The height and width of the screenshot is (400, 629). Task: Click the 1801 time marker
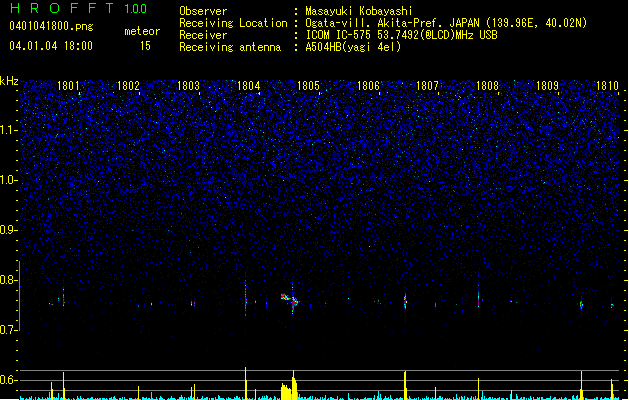point(68,86)
